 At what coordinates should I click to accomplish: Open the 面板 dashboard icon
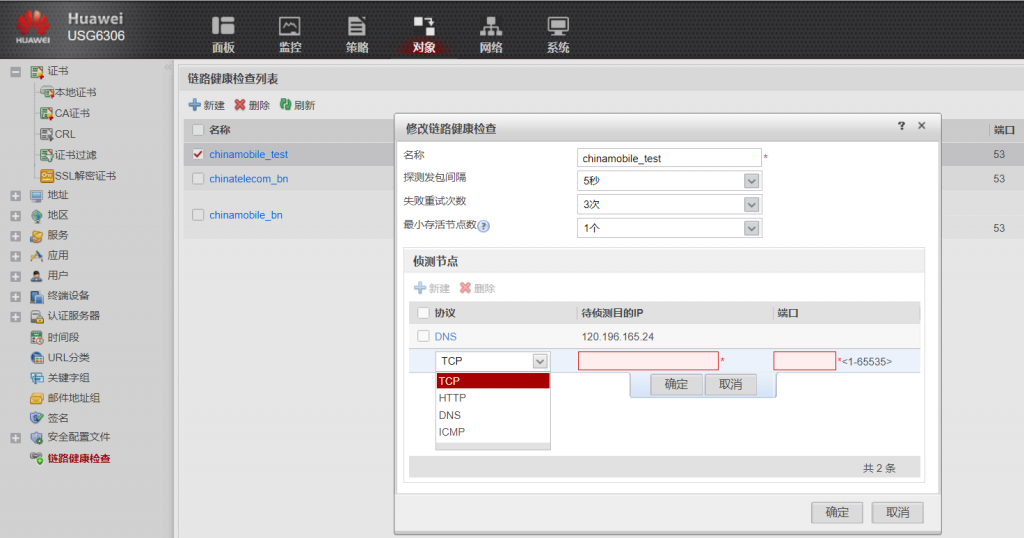[x=223, y=27]
